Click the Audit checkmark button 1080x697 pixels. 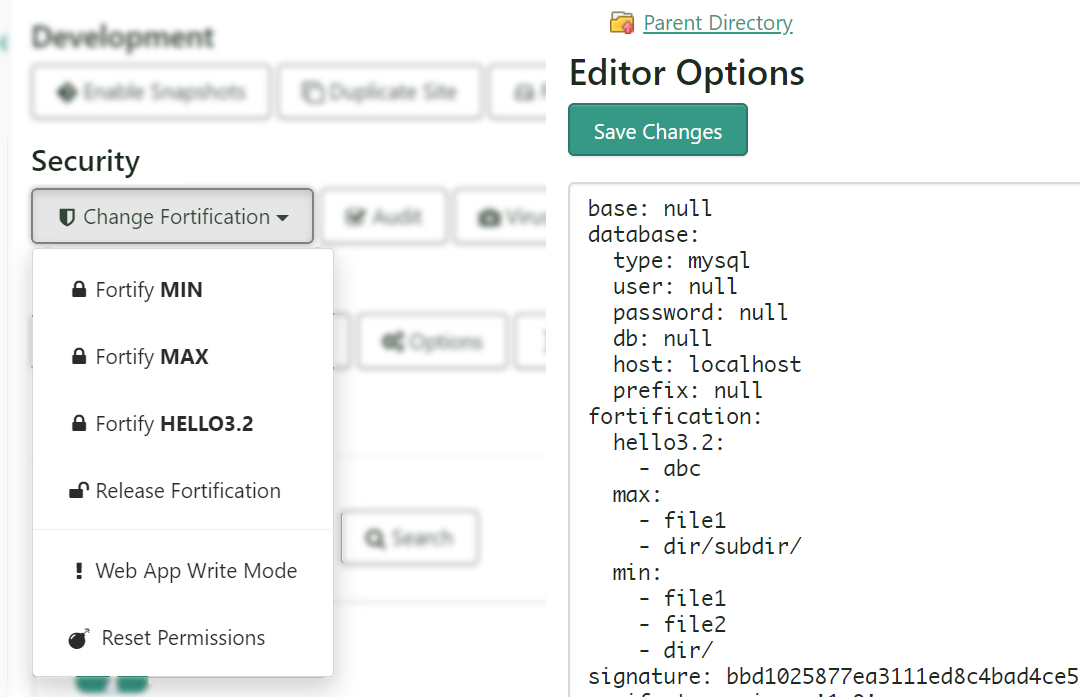(383, 217)
